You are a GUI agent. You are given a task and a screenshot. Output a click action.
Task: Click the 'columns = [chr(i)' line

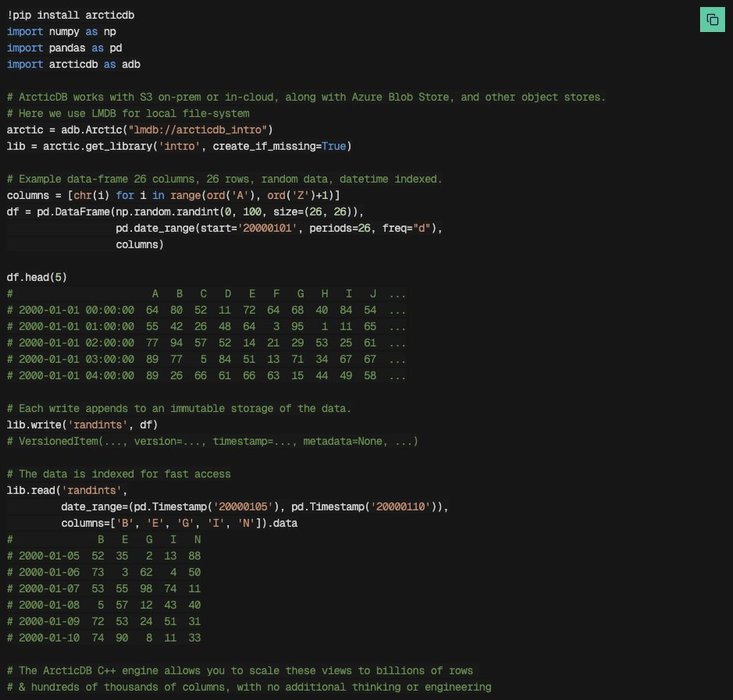tap(173, 195)
